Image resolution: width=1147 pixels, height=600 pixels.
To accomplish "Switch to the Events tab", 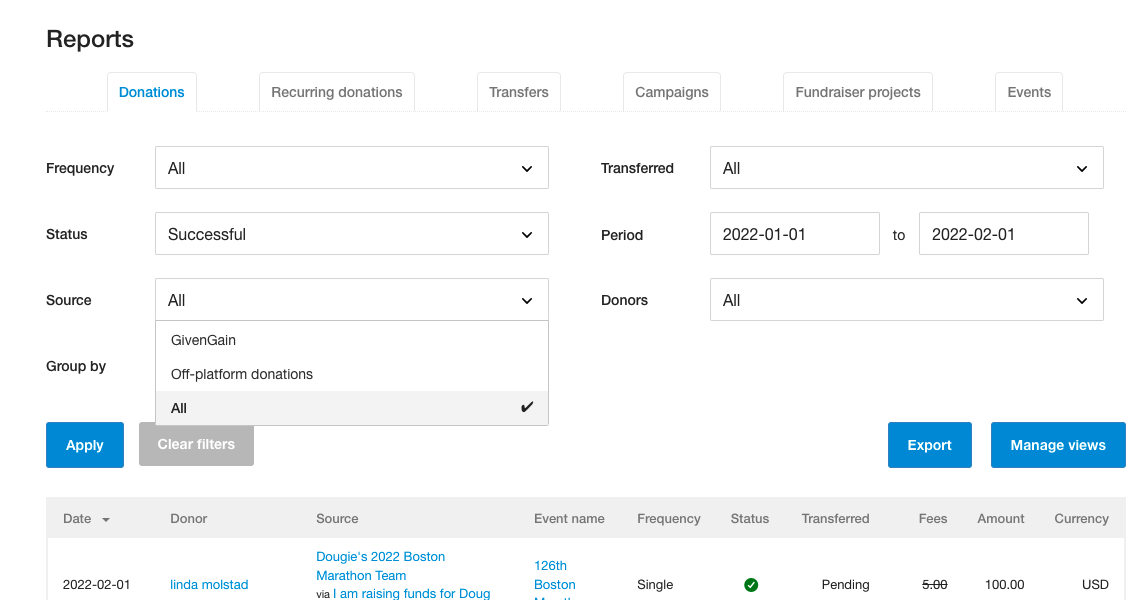I will point(1028,92).
